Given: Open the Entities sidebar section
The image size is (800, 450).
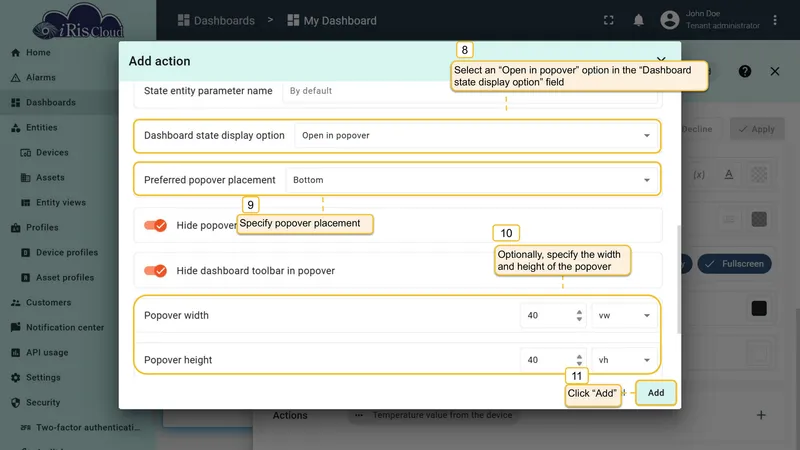Looking at the screenshot, I should [x=42, y=128].
